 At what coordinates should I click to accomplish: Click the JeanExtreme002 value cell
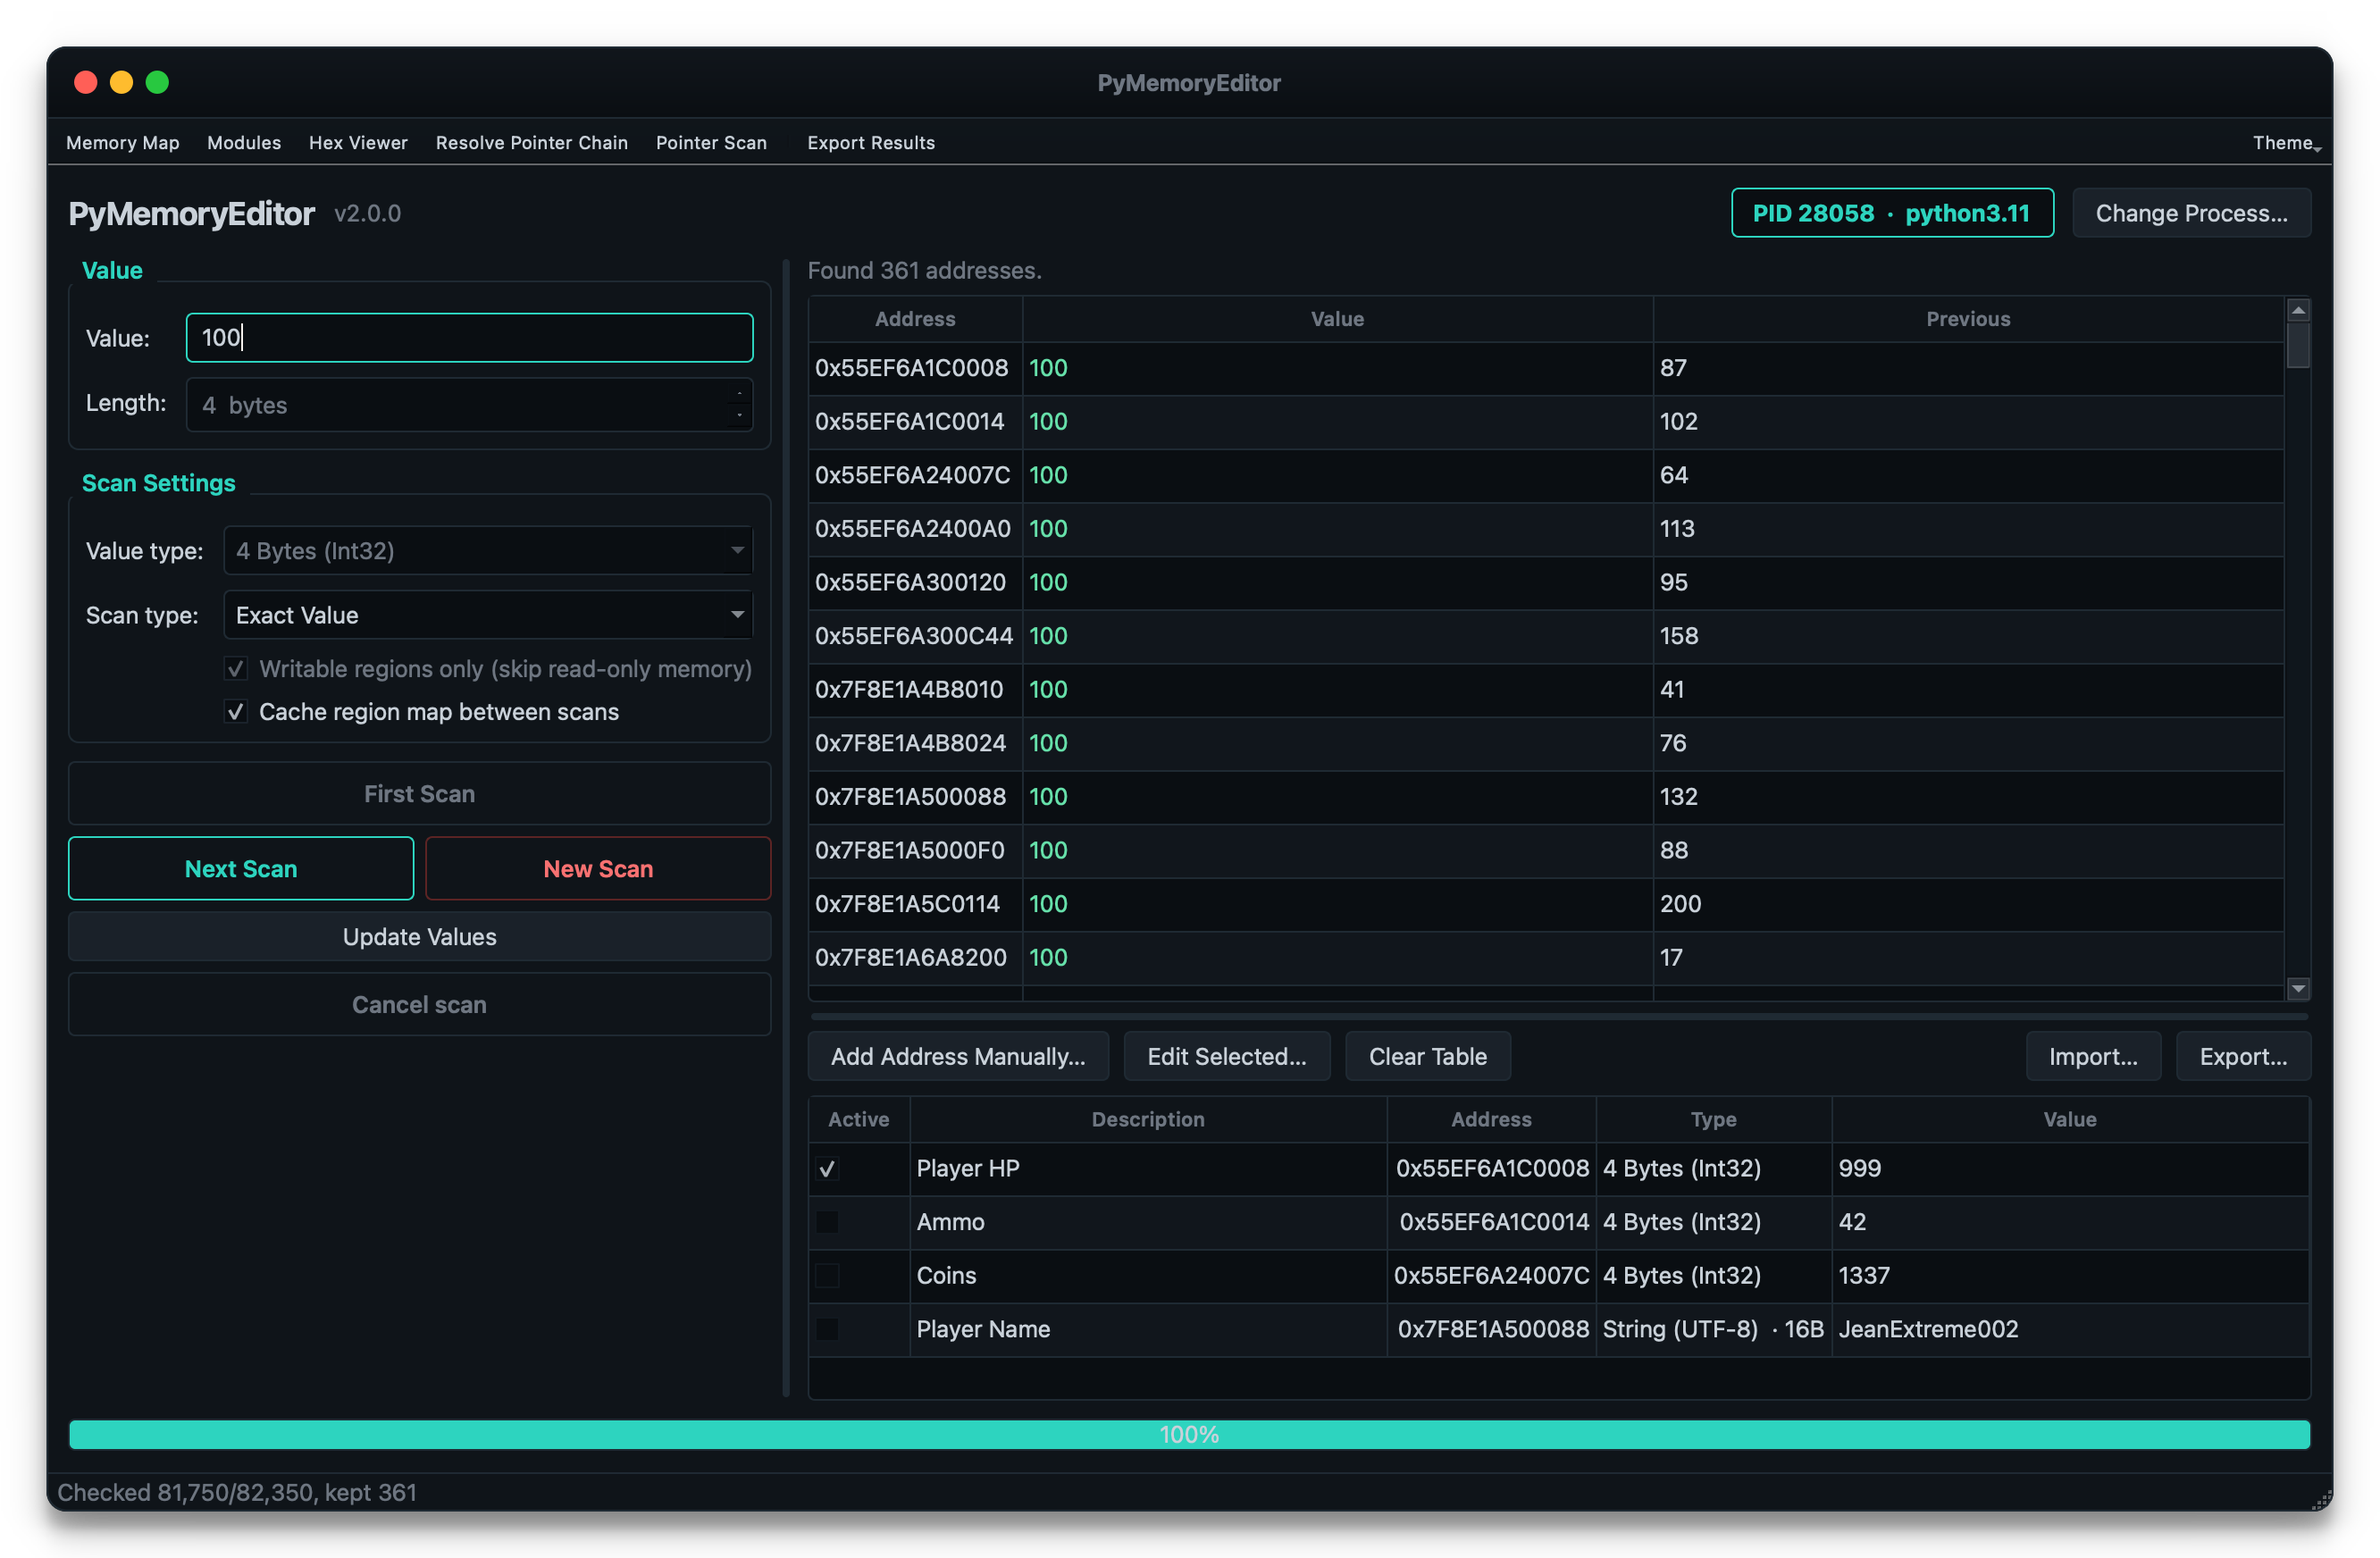(2070, 1329)
